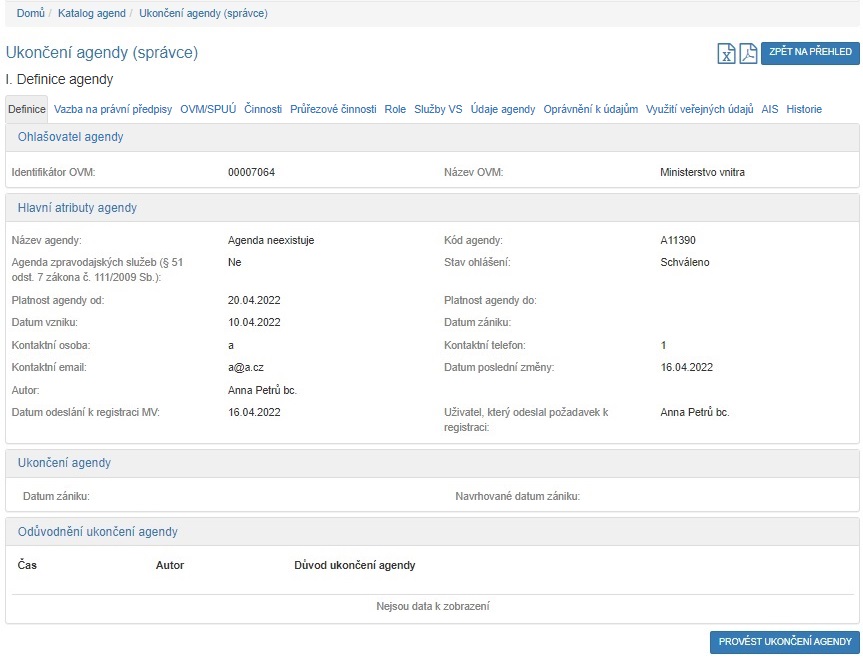Screen dimensions: 863x657
Task: Select the Definice tab
Action: (27, 109)
